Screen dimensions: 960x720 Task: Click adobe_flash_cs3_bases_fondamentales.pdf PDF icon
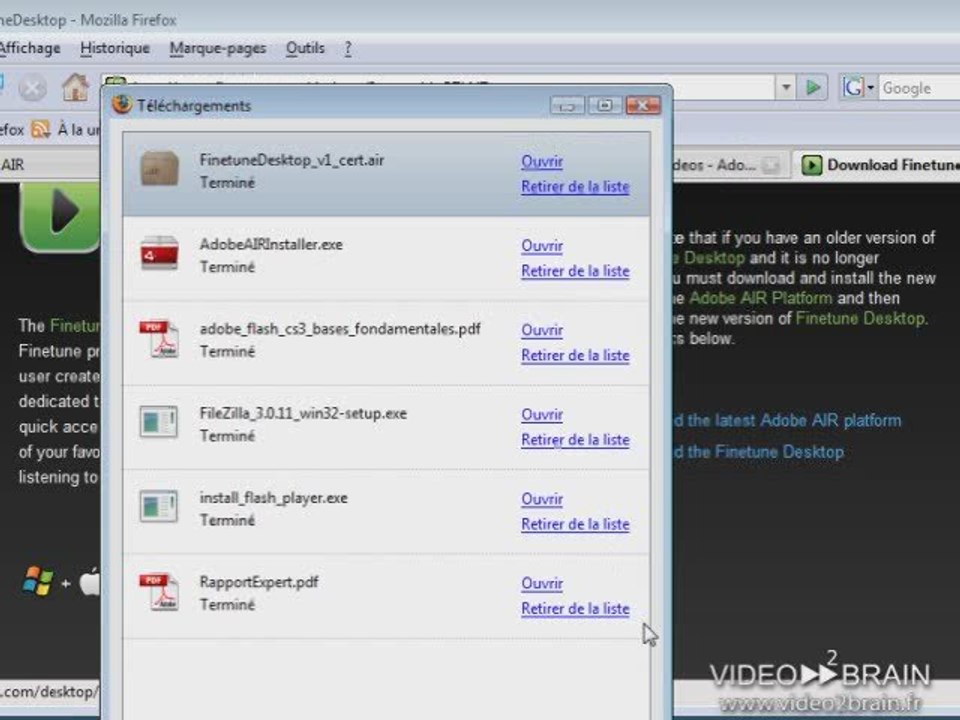(x=159, y=338)
